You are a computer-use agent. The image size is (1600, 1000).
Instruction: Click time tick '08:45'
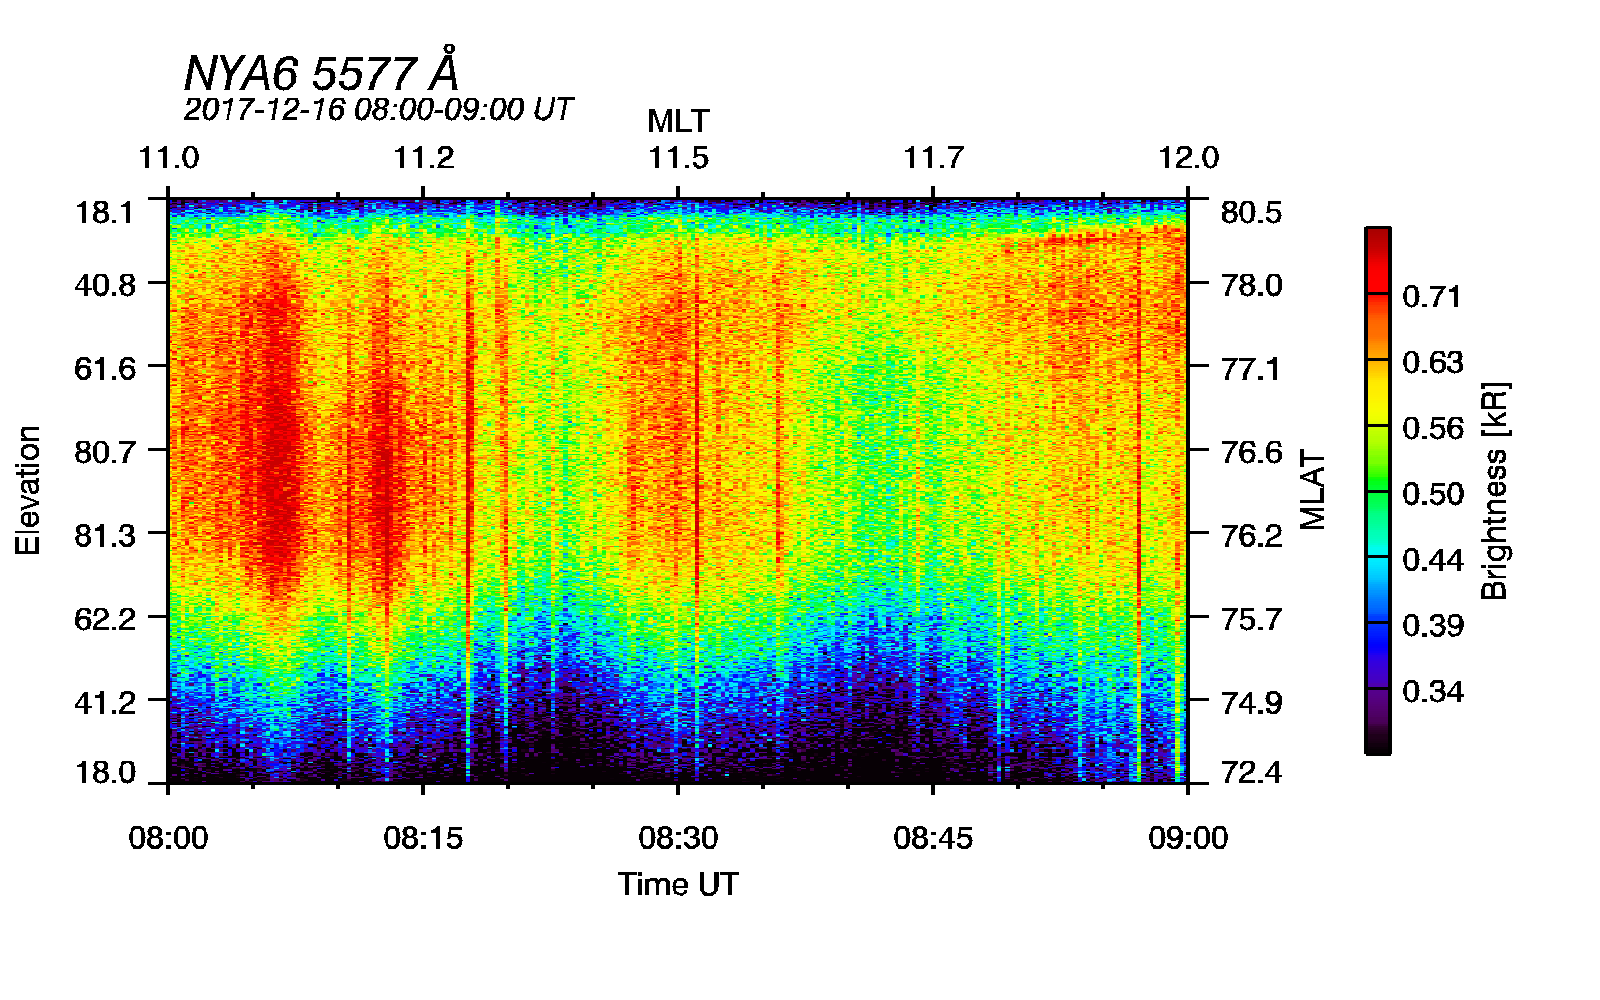click(x=934, y=838)
